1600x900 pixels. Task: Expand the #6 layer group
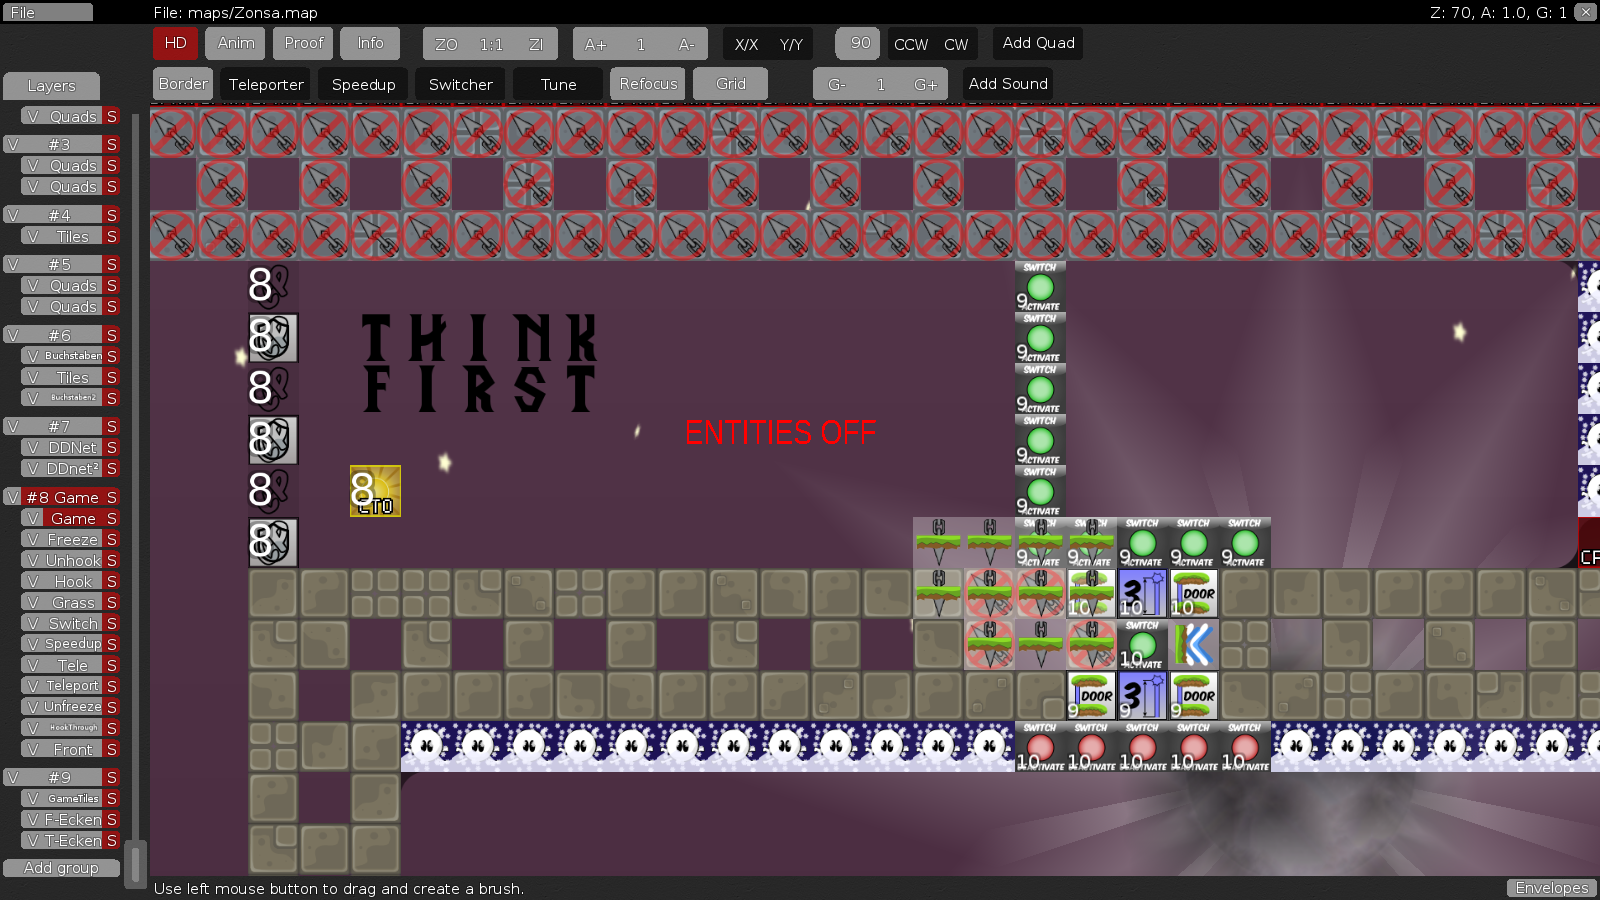[x=60, y=335]
